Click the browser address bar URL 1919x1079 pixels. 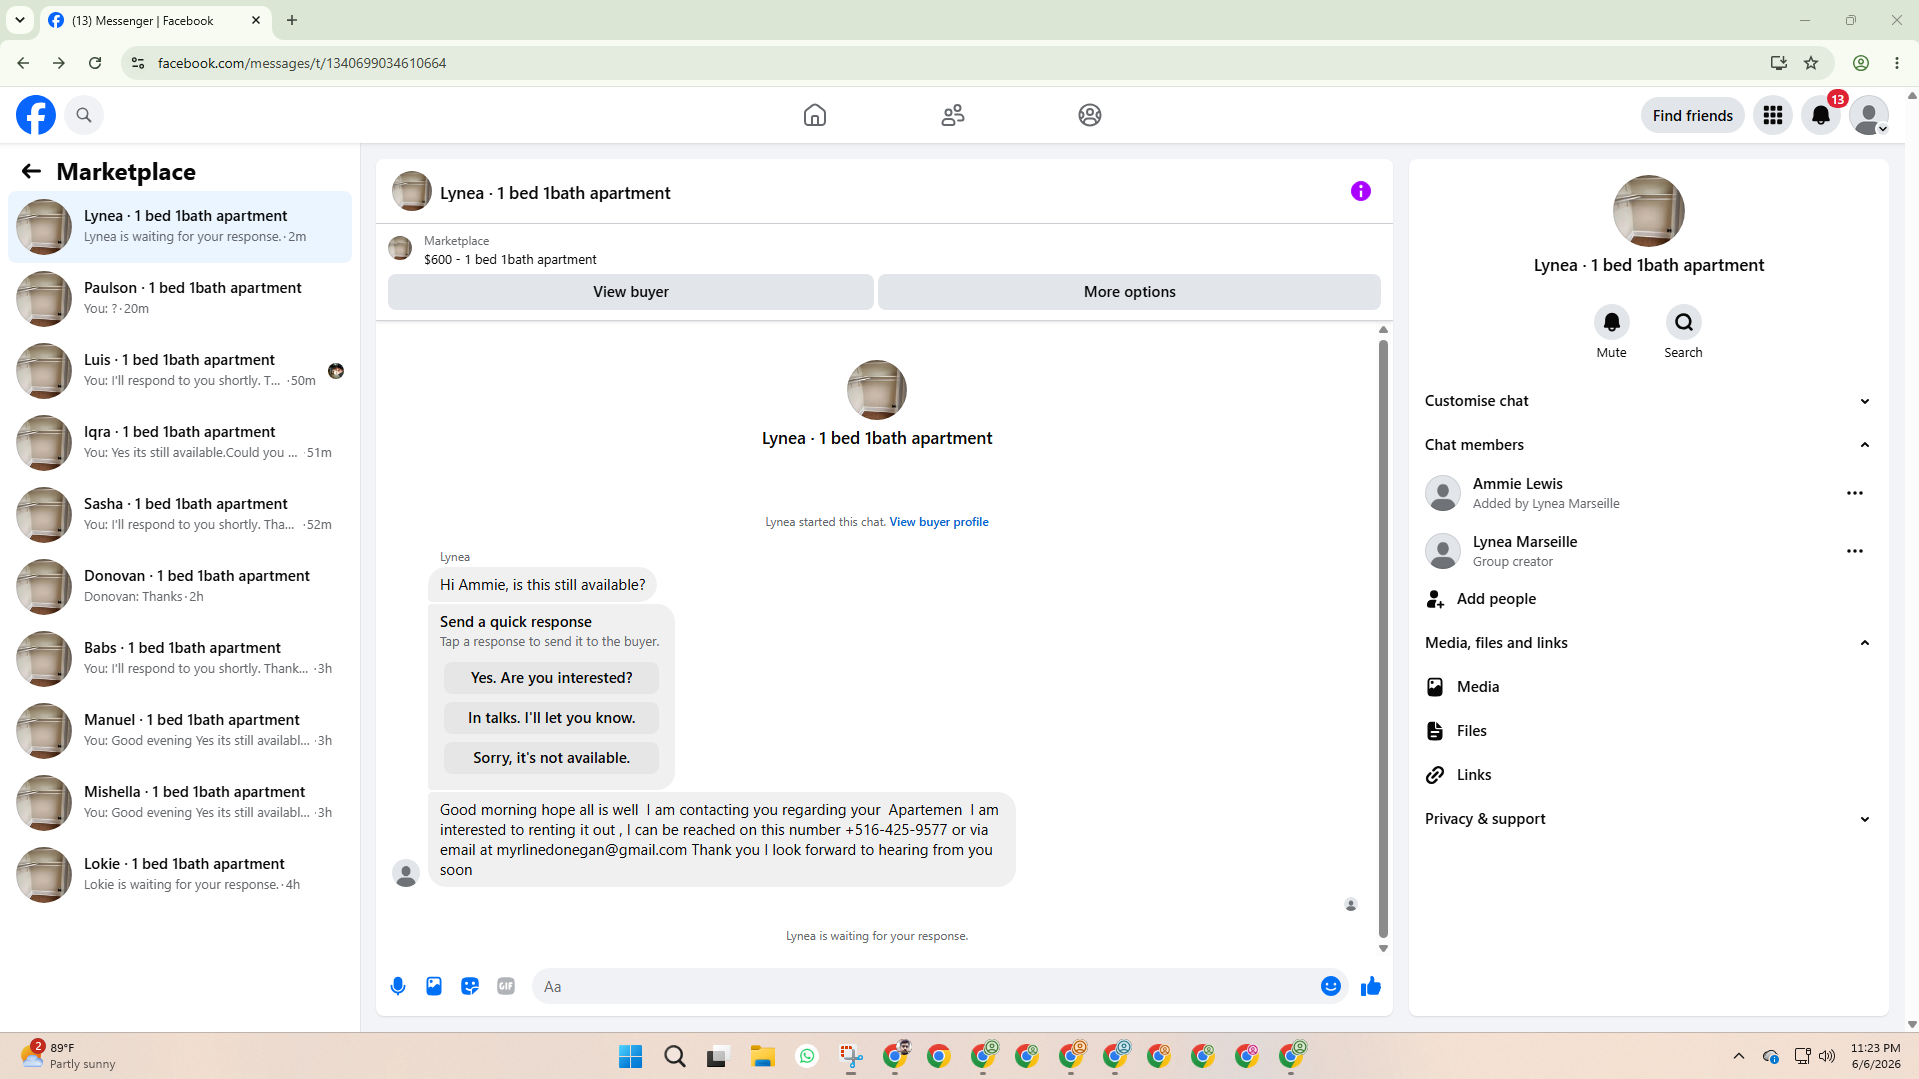coord(302,63)
